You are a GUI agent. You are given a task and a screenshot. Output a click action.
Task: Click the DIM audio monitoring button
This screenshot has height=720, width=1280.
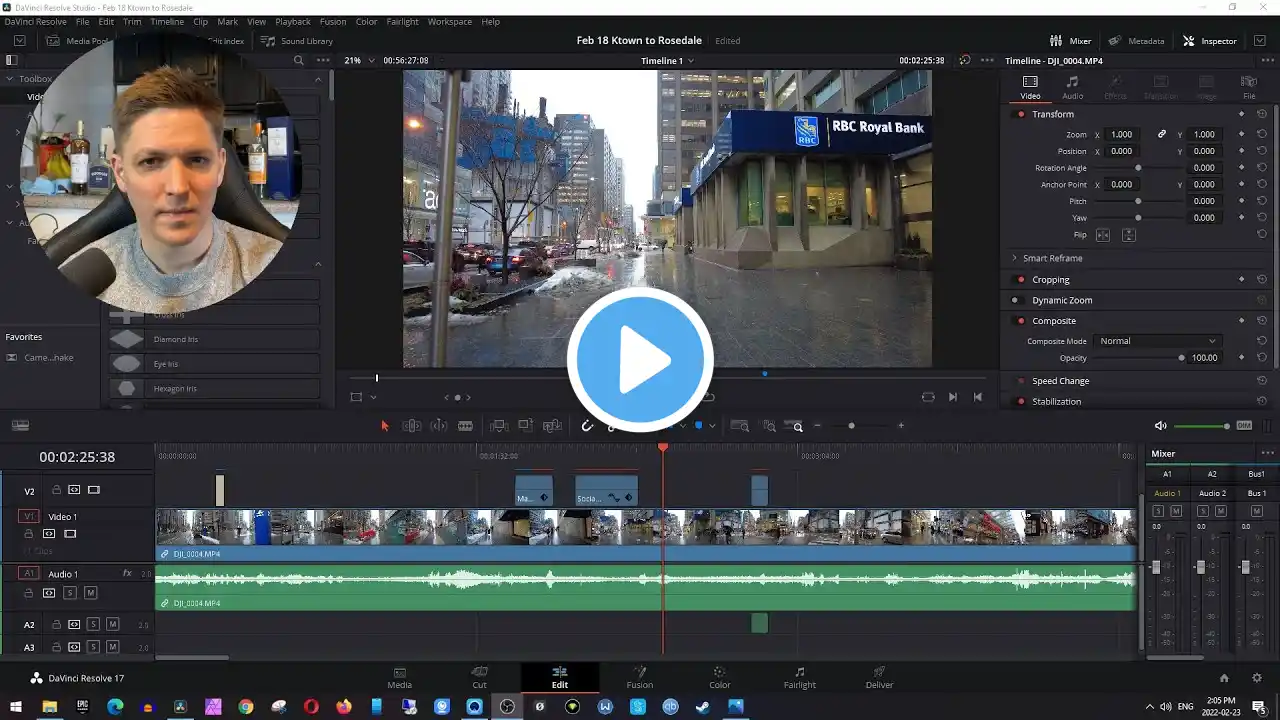[x=1244, y=426]
